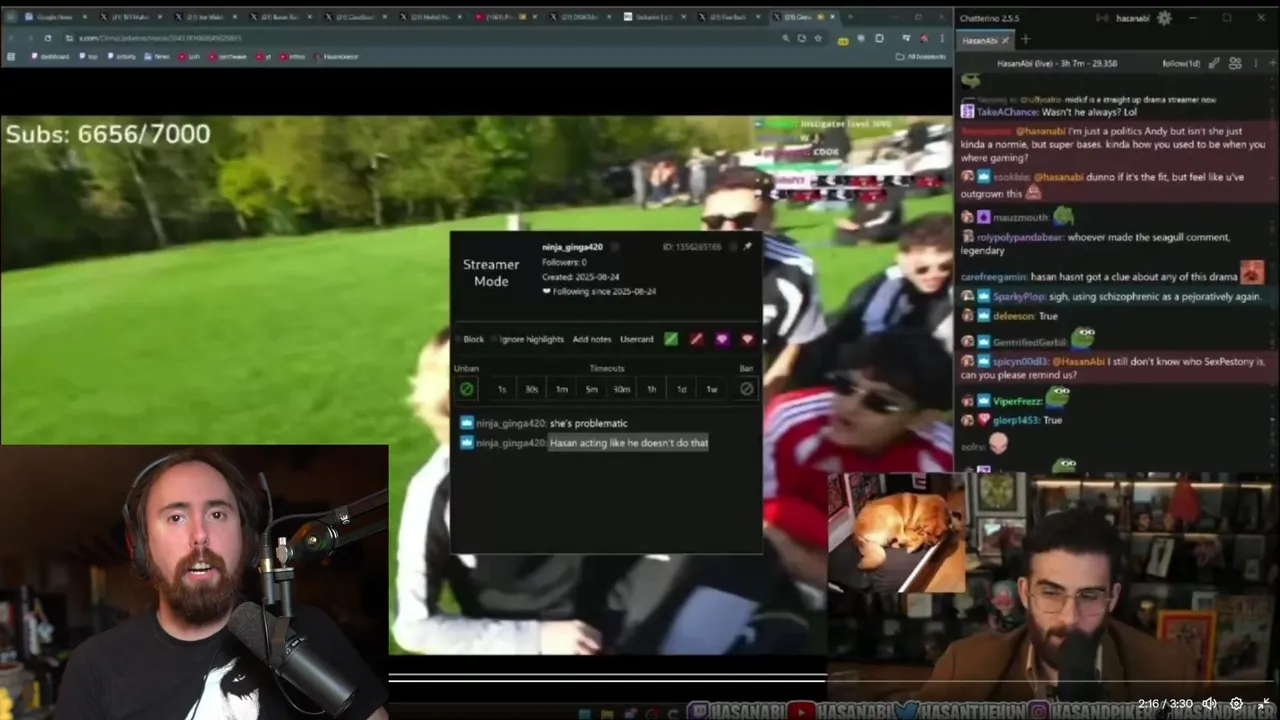Click the browser back arrow

(x=11, y=38)
